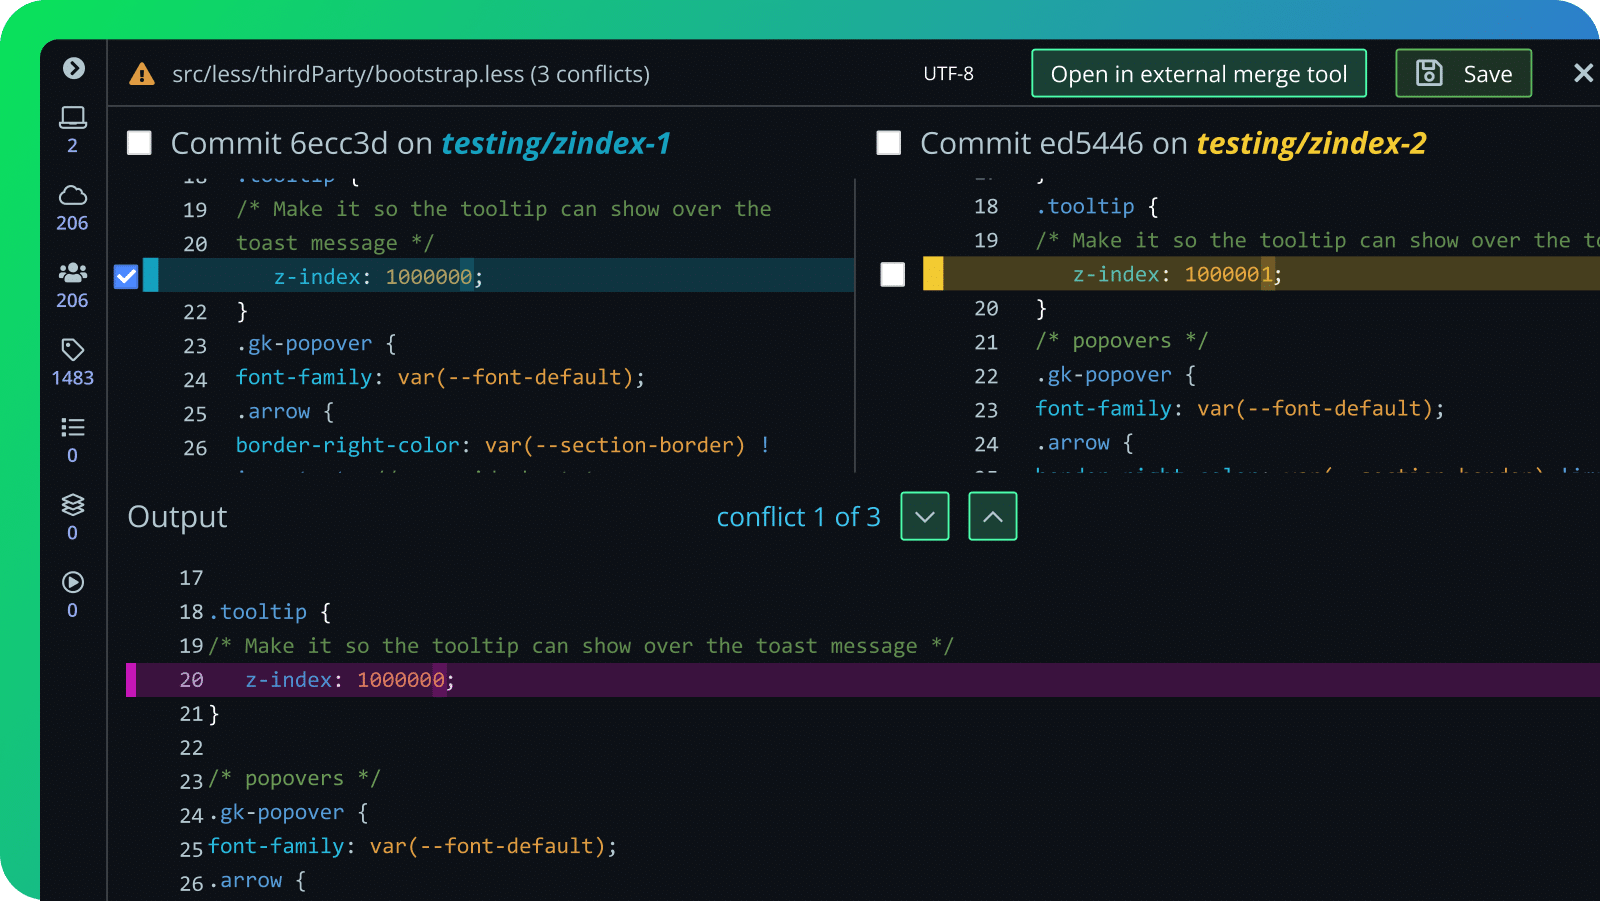
Task: Open the teams panel showing 206
Action: click(72, 274)
